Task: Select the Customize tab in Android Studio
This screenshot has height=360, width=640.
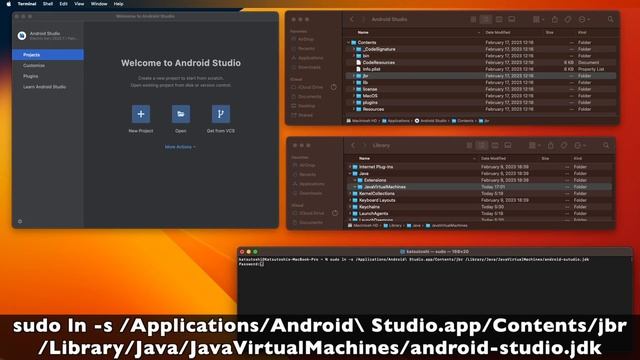Action: tap(48, 65)
